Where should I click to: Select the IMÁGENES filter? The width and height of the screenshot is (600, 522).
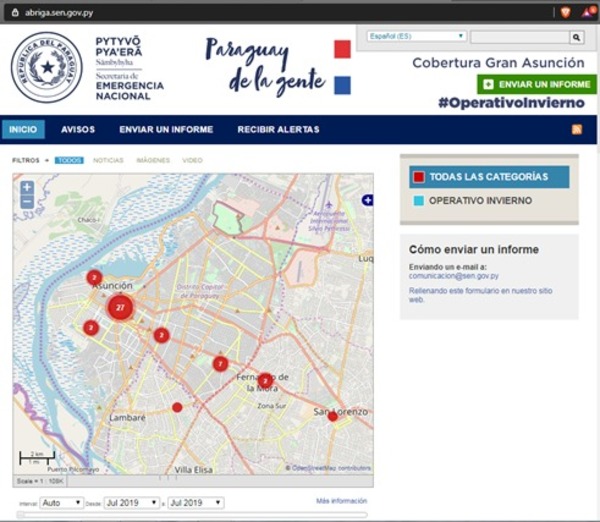point(153,160)
